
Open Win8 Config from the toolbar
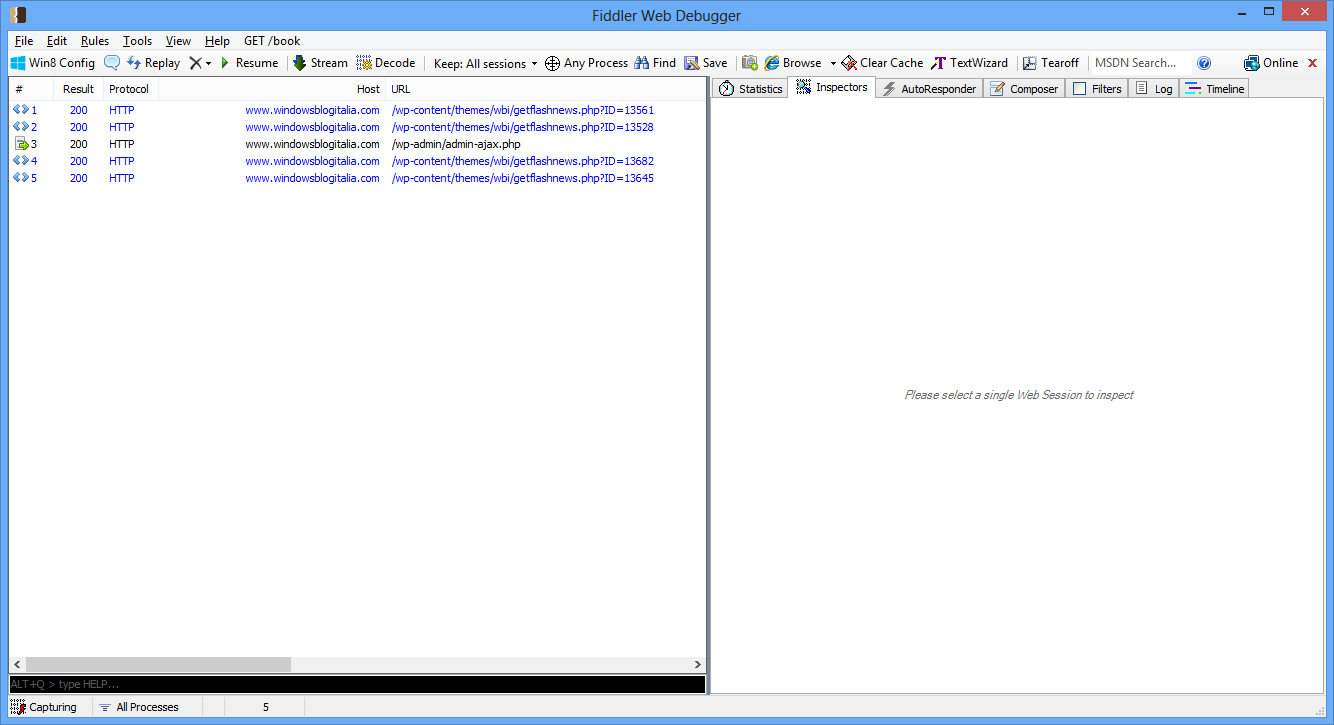[53, 63]
